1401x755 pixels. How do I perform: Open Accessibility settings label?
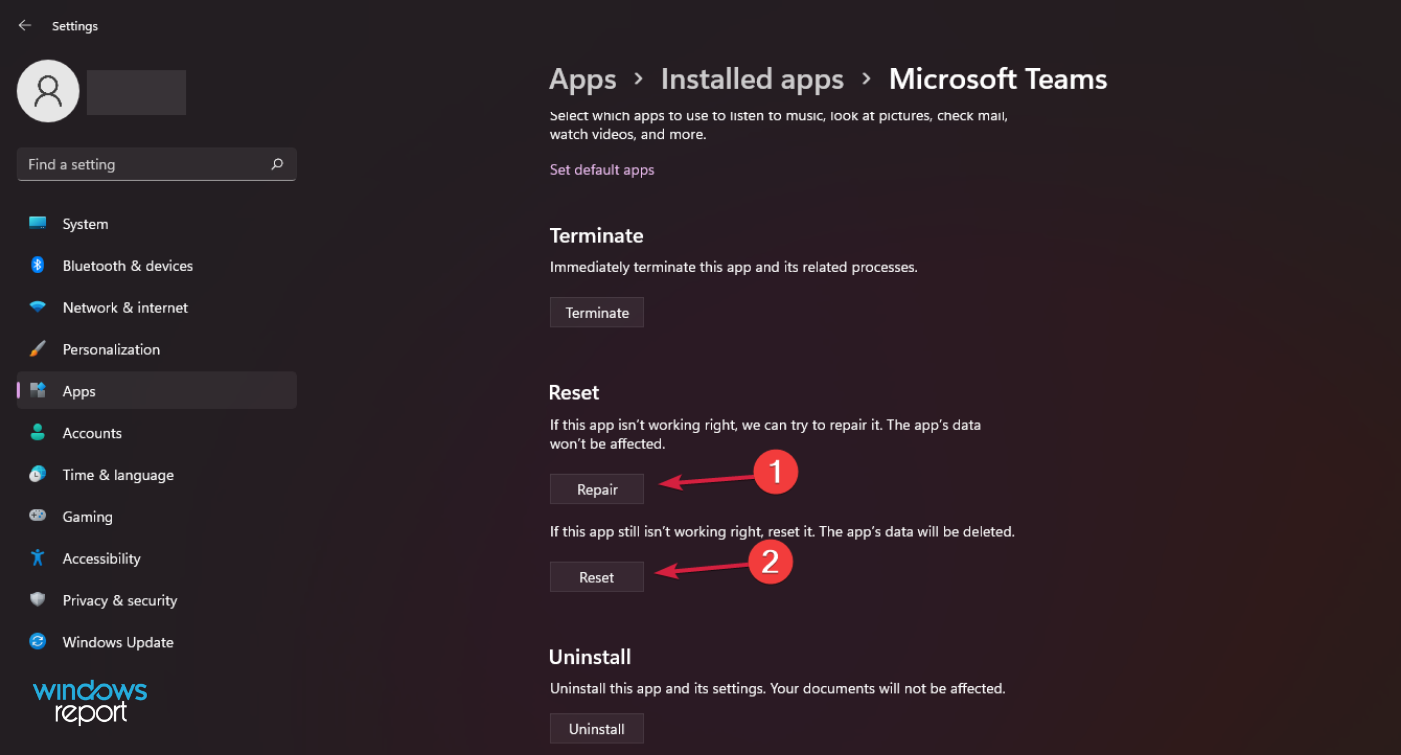pyautogui.click(x=101, y=559)
